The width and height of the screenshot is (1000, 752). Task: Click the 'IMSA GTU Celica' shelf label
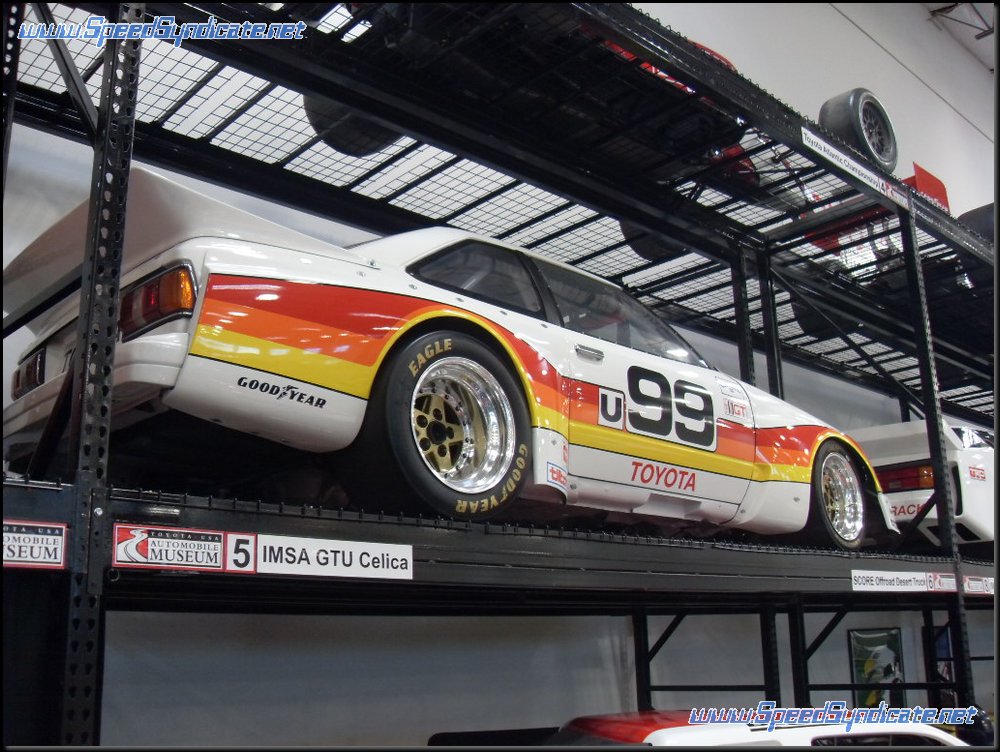pyautogui.click(x=335, y=558)
